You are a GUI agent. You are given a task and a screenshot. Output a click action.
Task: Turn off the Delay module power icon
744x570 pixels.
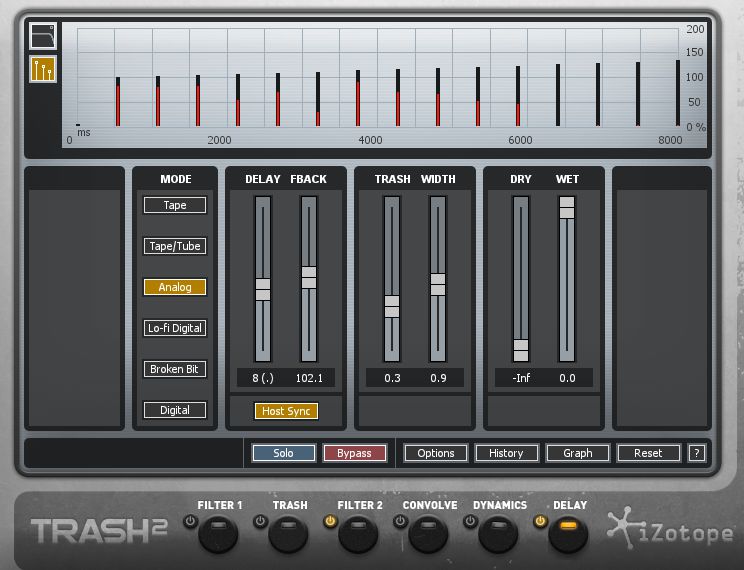point(540,522)
